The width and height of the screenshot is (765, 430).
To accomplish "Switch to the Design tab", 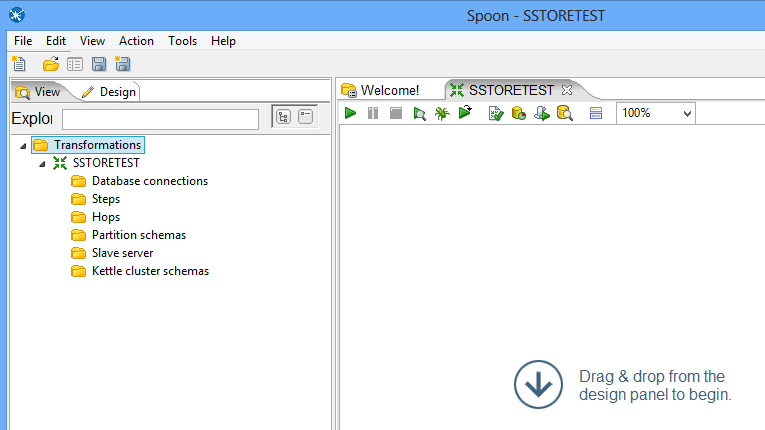I will pos(109,92).
